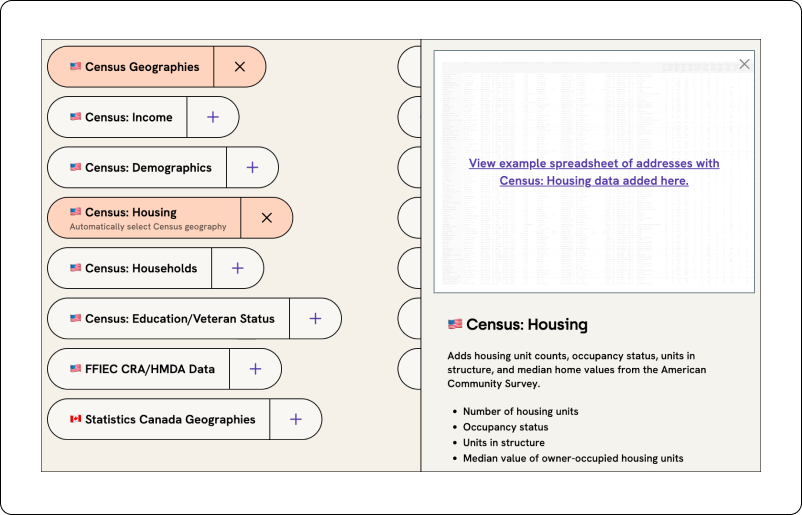This screenshot has height=515, width=802.
Task: Select the Census: Housing label
Action: (131, 212)
